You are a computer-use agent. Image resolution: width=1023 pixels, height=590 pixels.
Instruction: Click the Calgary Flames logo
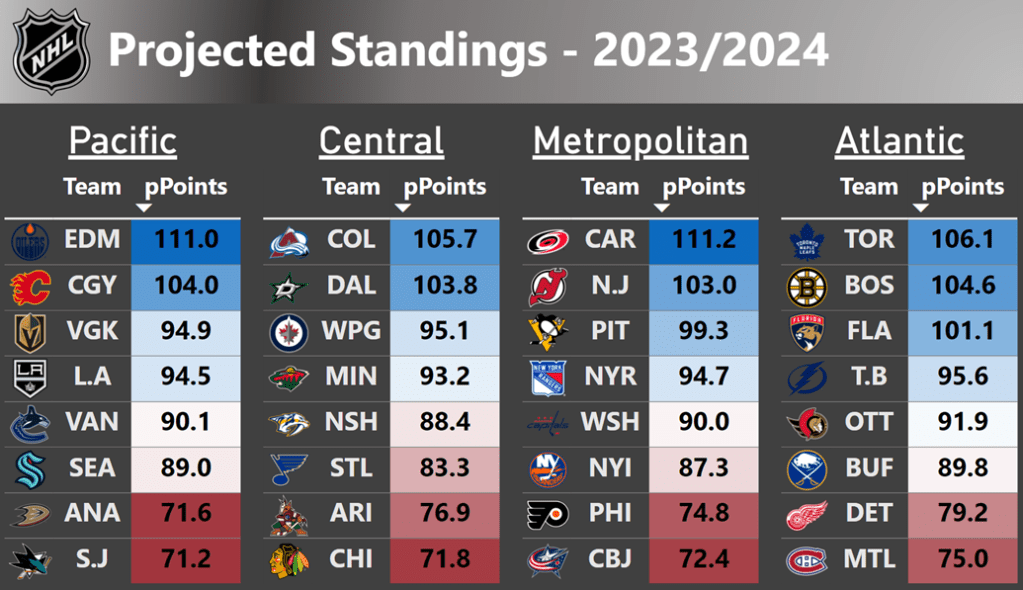click(x=29, y=287)
